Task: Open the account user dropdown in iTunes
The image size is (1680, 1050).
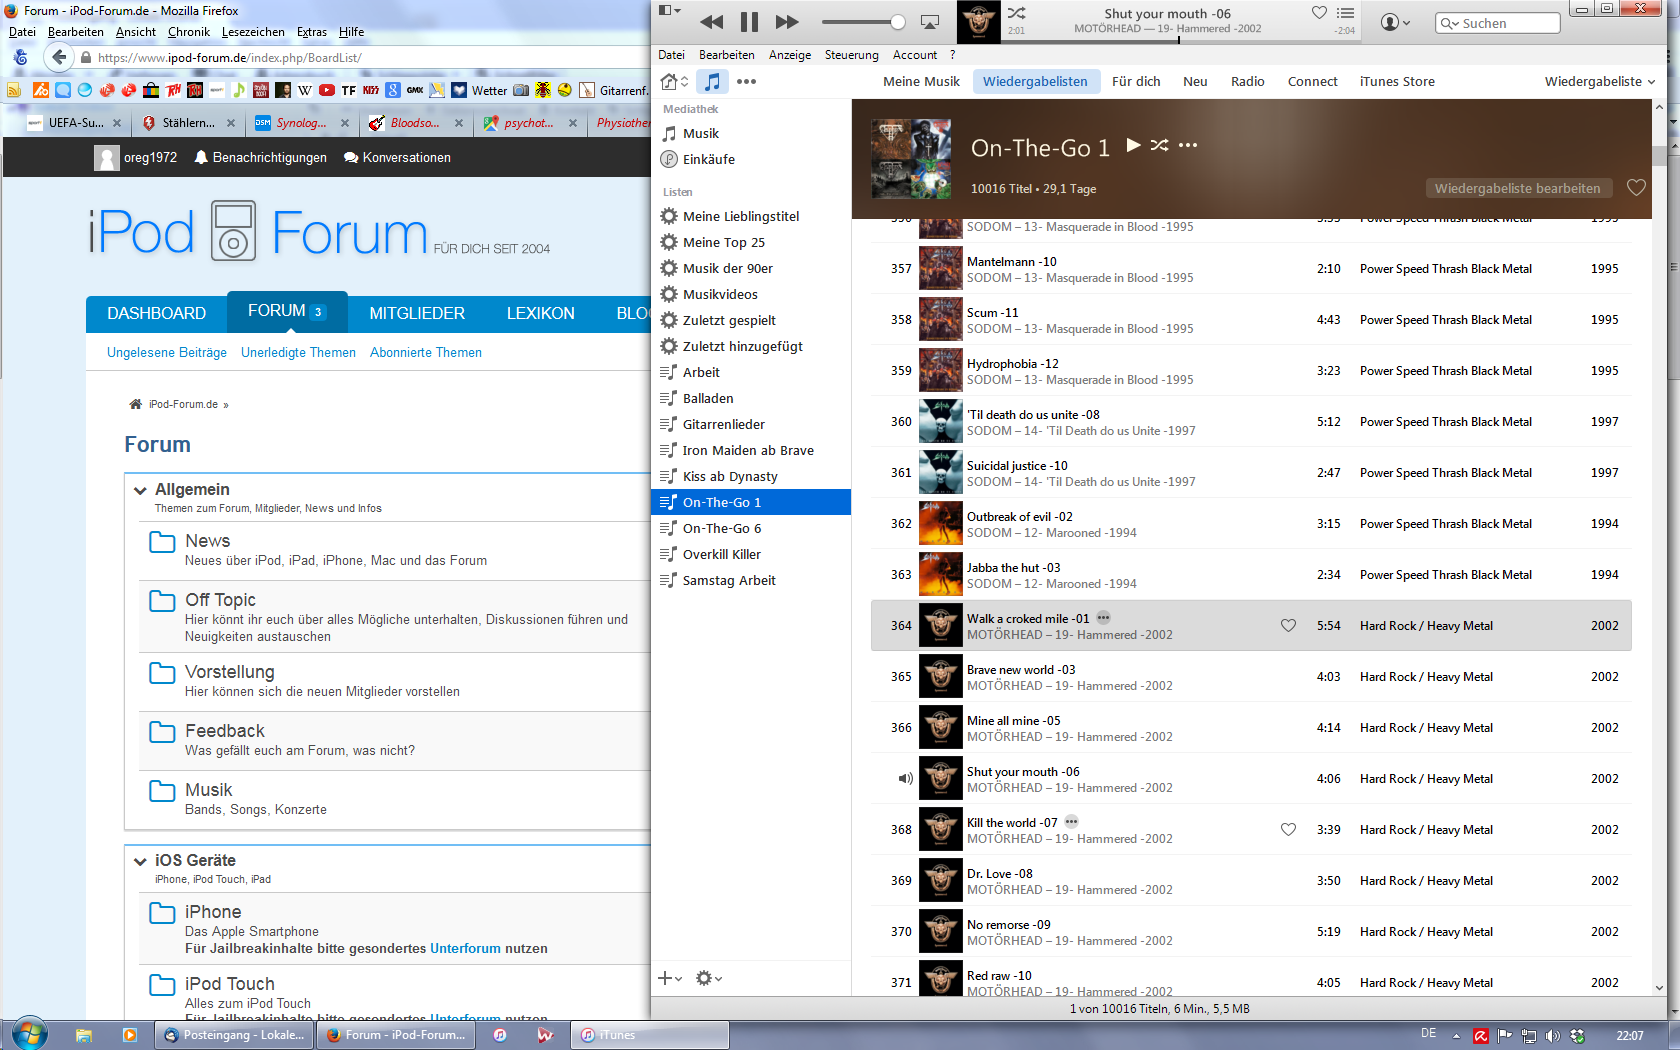Action: point(1395,22)
